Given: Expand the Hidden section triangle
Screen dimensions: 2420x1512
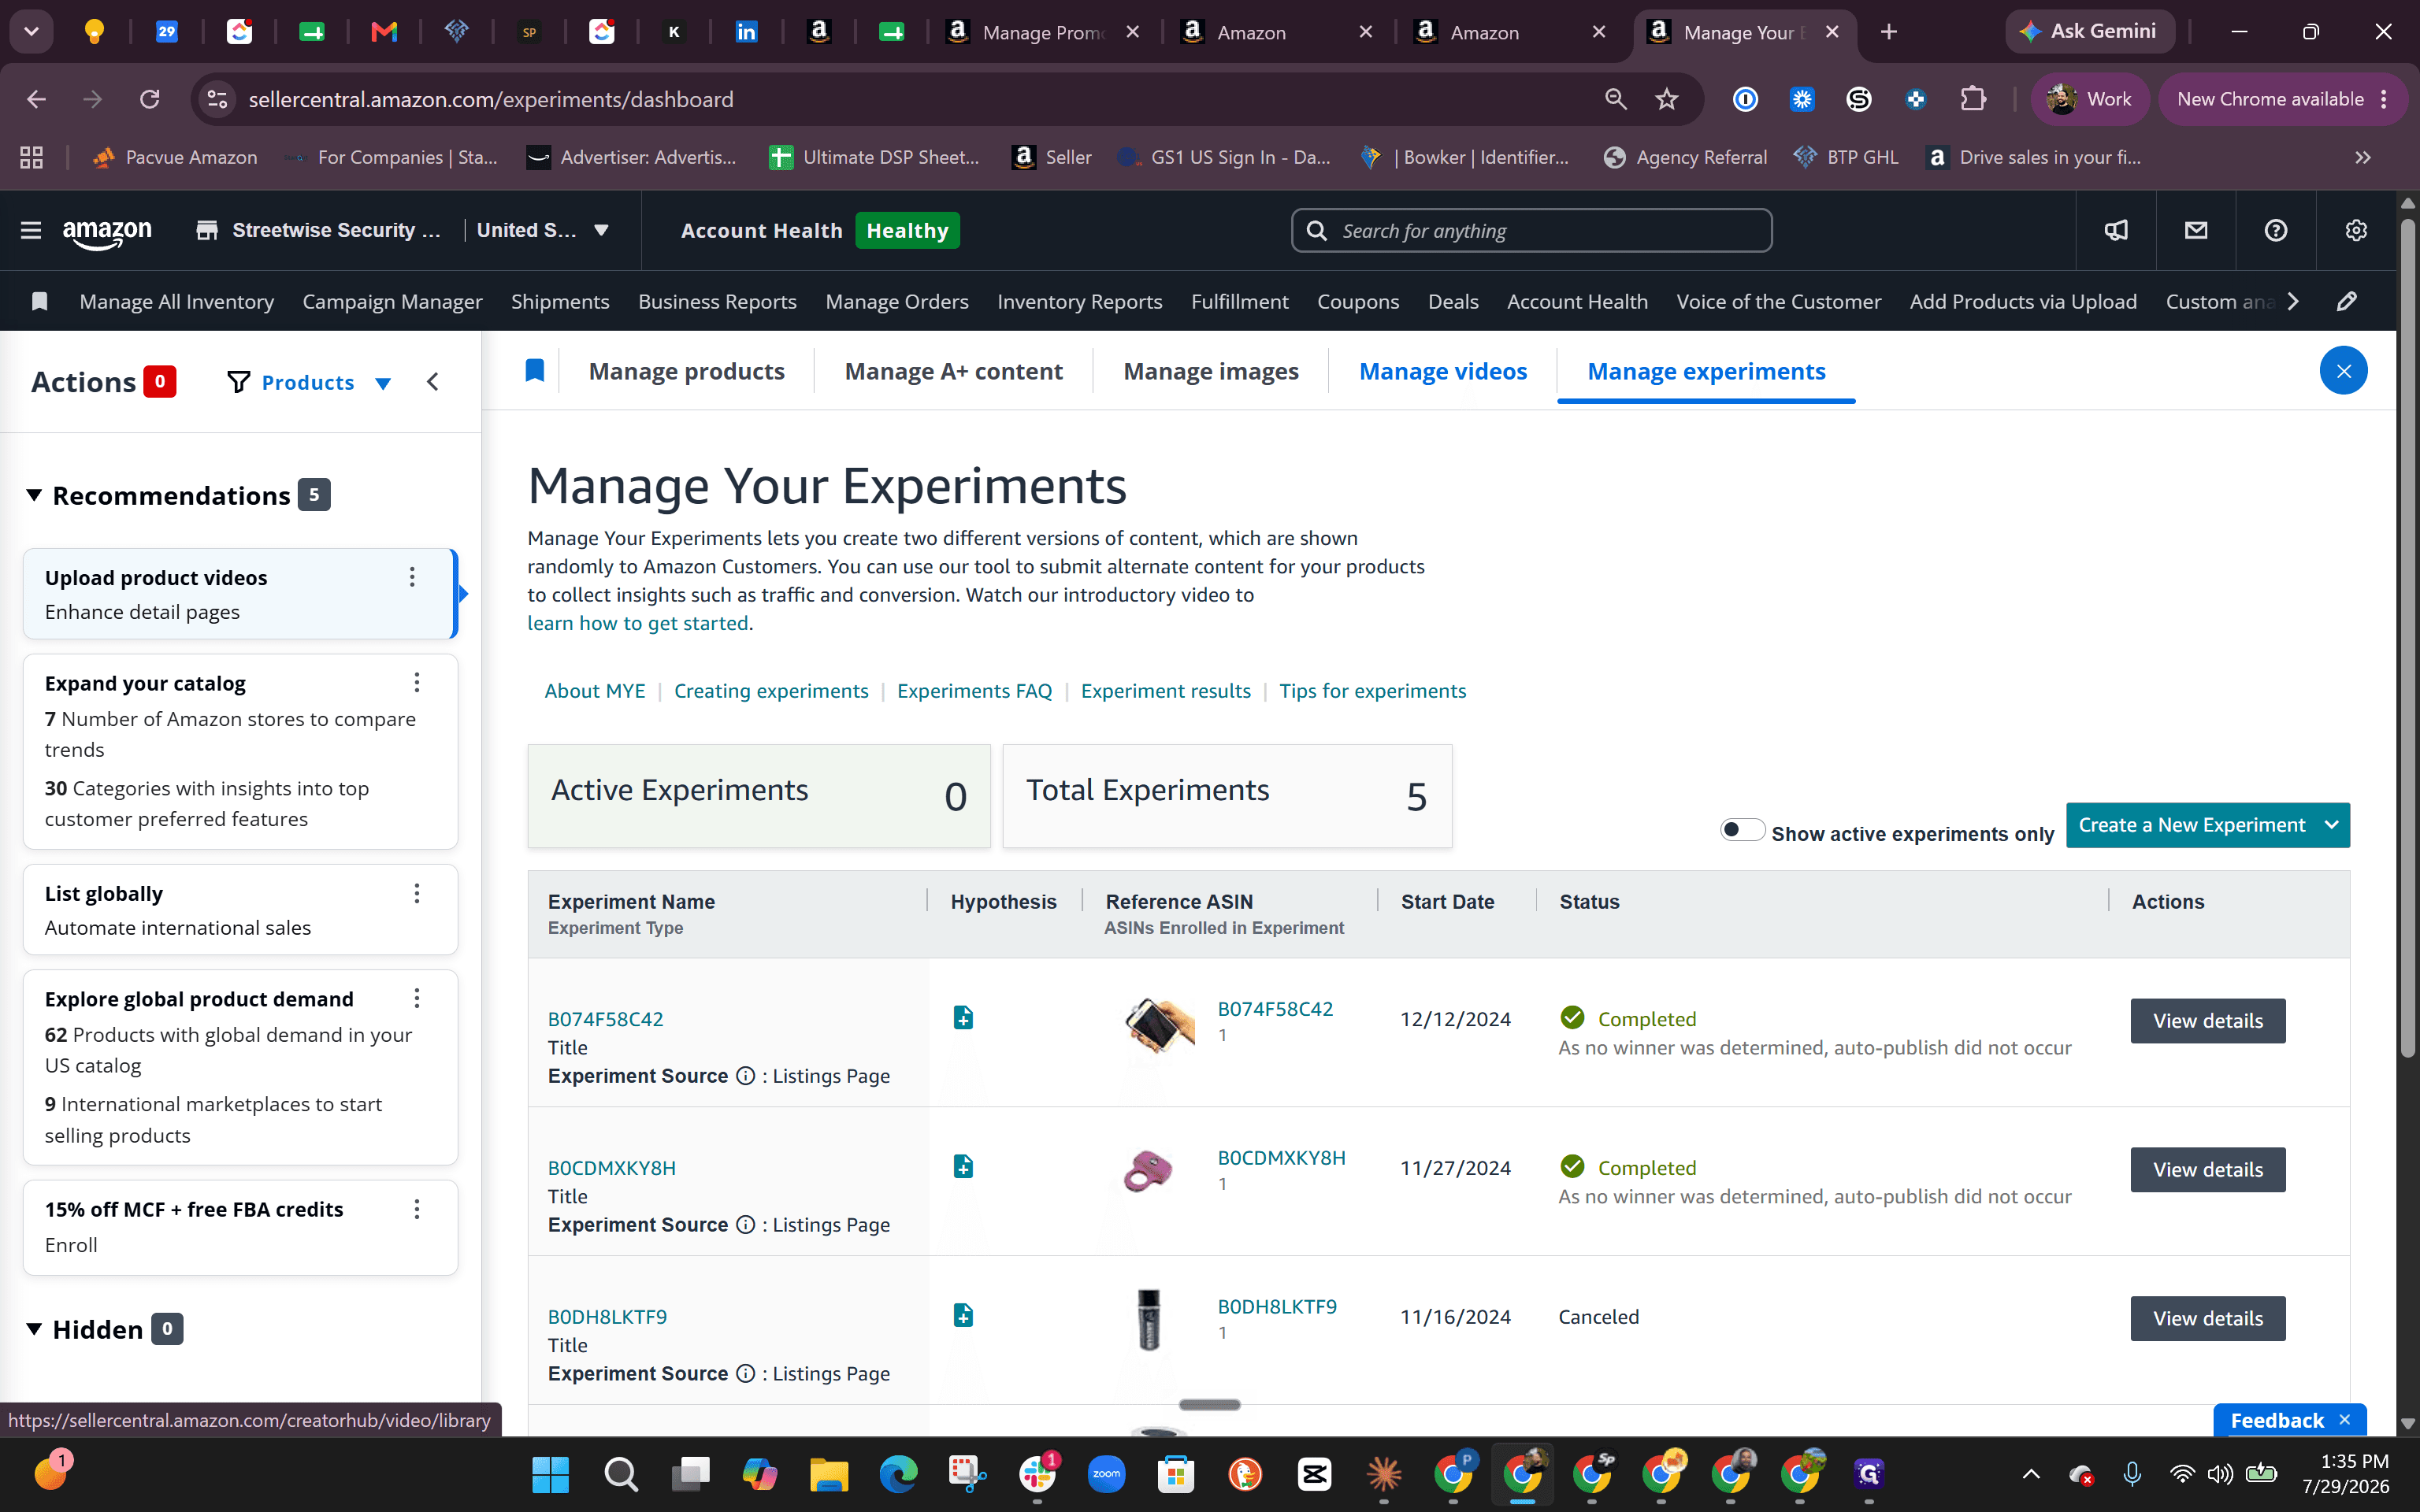Looking at the screenshot, I should tap(34, 1328).
